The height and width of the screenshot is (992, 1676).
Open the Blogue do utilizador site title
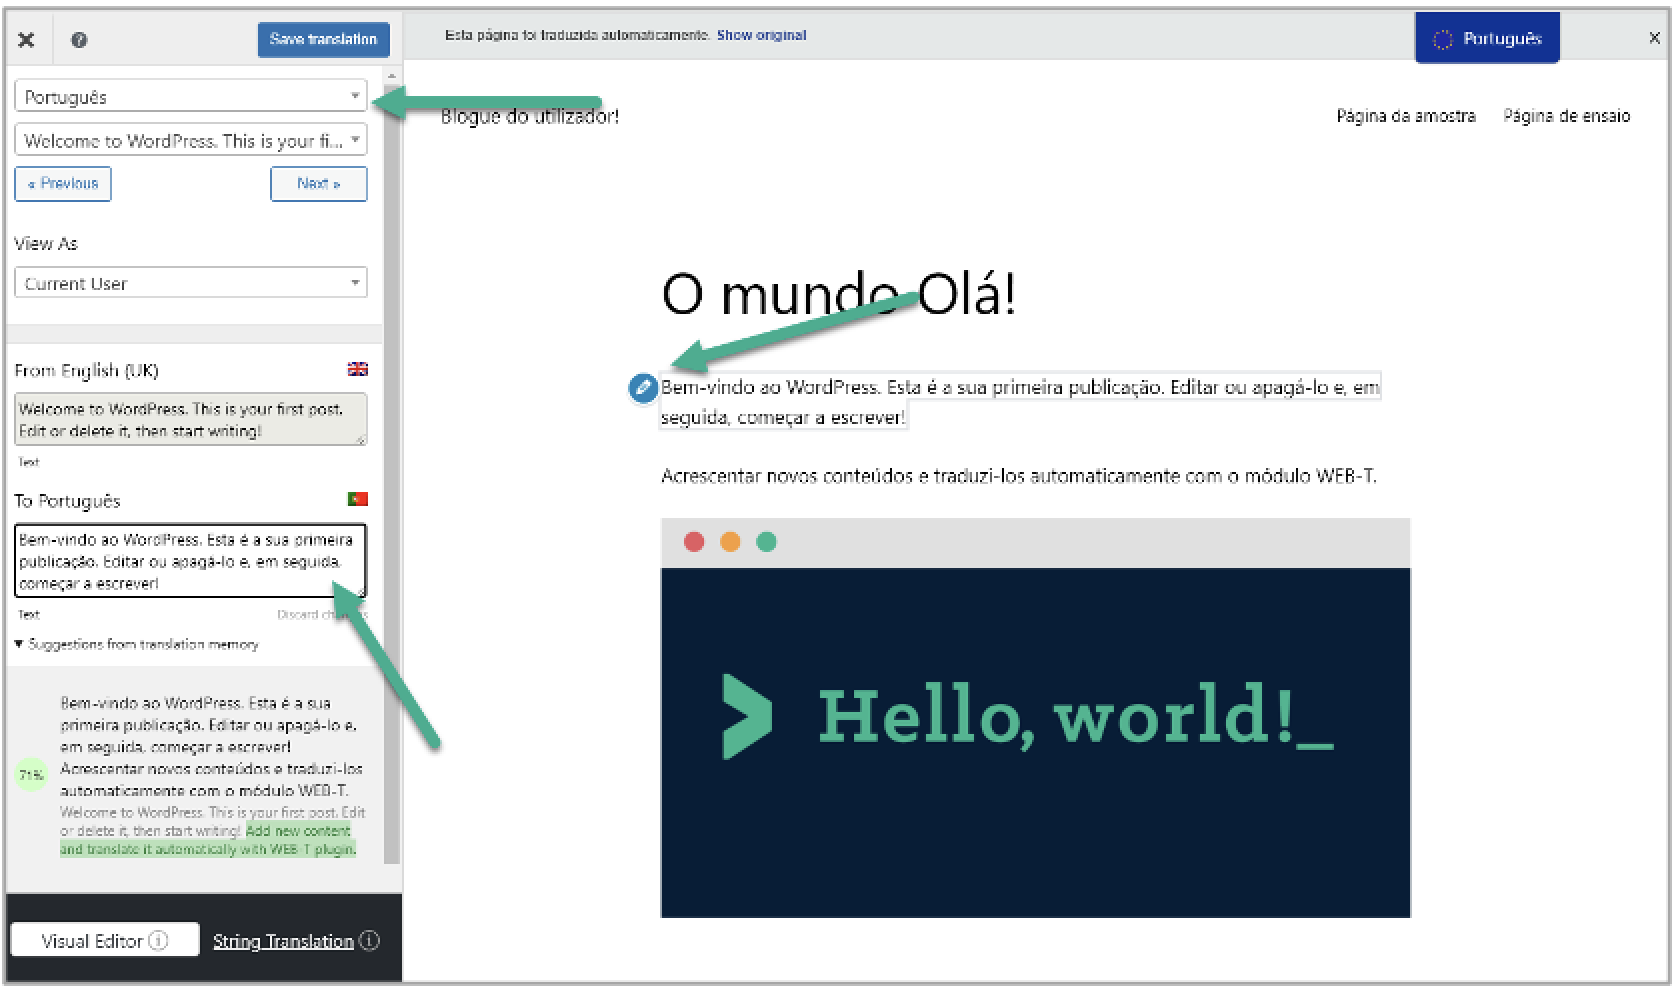pyautogui.click(x=530, y=117)
